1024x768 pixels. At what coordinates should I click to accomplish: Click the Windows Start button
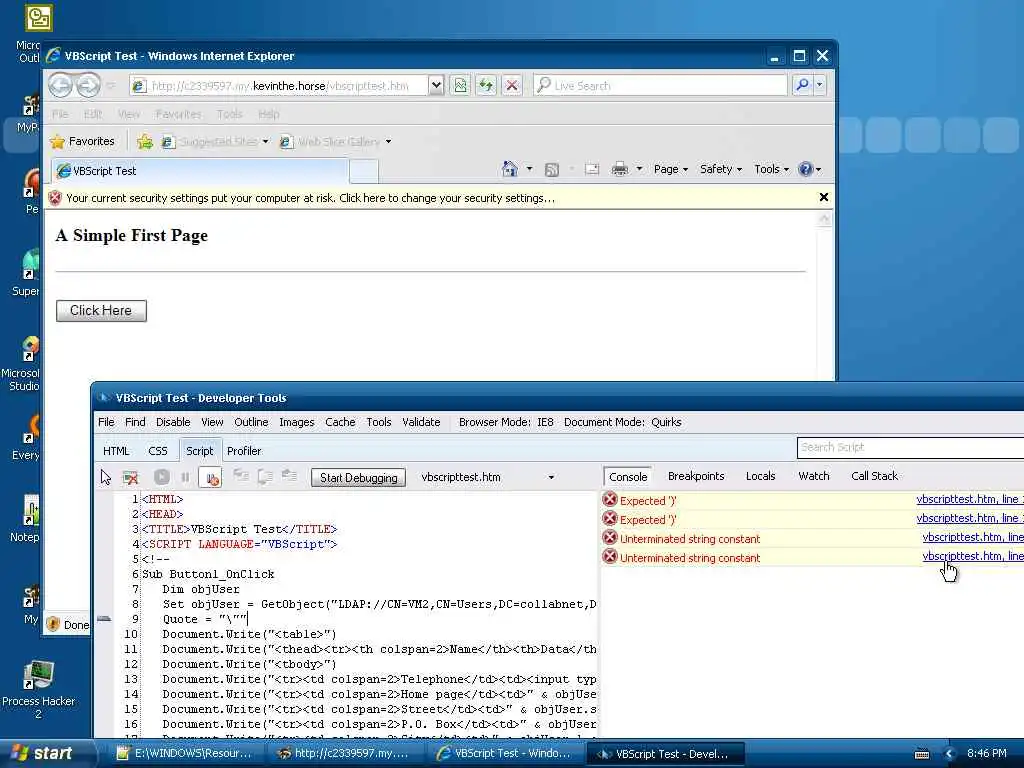[x=43, y=753]
